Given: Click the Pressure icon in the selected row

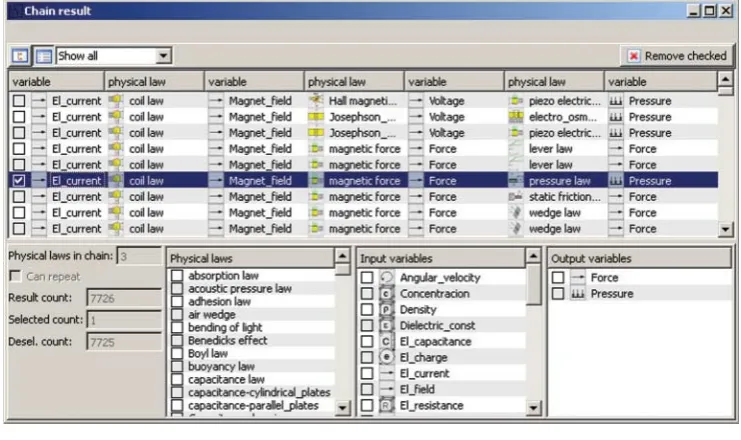Looking at the screenshot, I should pyautogui.click(x=615, y=181).
